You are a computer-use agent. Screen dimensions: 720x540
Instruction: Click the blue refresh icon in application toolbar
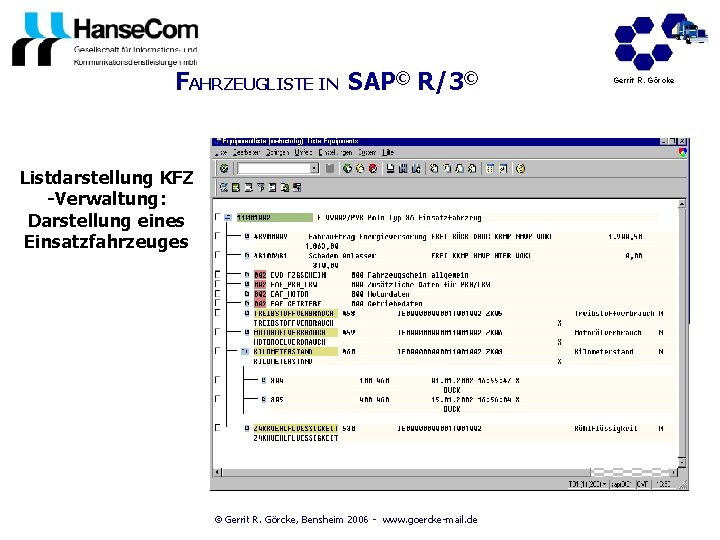(x=224, y=187)
